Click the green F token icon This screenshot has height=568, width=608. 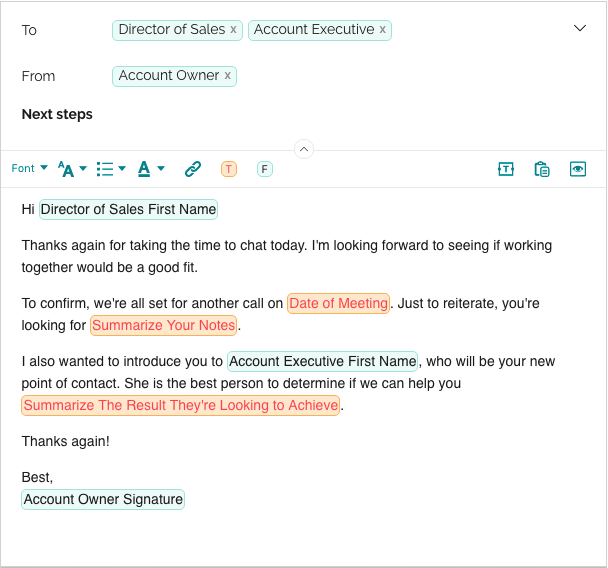click(265, 169)
